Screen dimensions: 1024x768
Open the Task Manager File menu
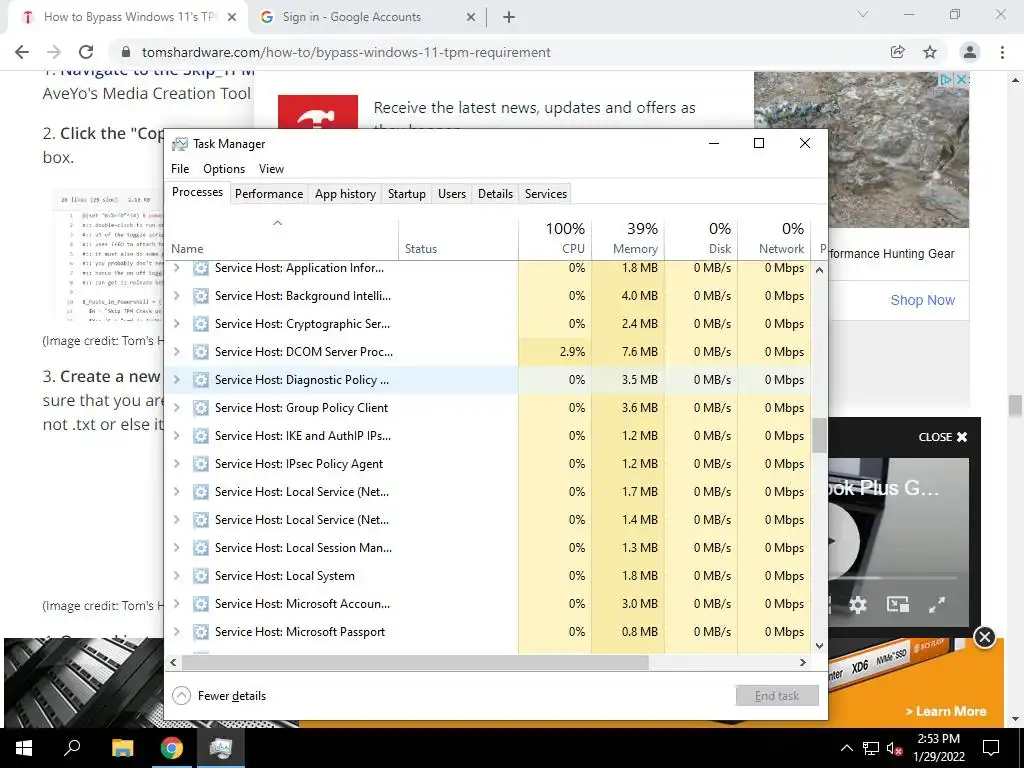(180, 168)
